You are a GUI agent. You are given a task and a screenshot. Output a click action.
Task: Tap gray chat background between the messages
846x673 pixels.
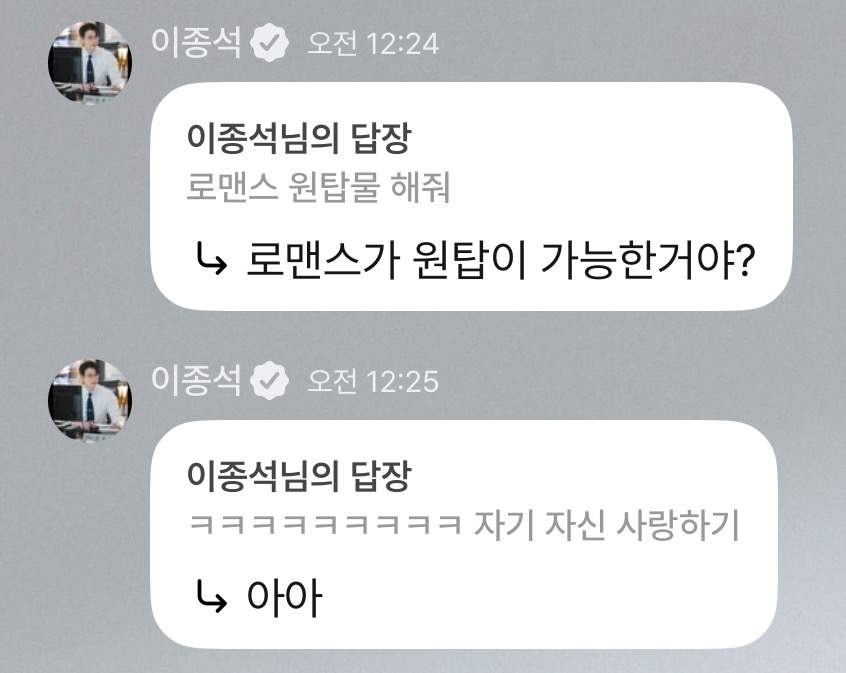click(x=486, y=337)
